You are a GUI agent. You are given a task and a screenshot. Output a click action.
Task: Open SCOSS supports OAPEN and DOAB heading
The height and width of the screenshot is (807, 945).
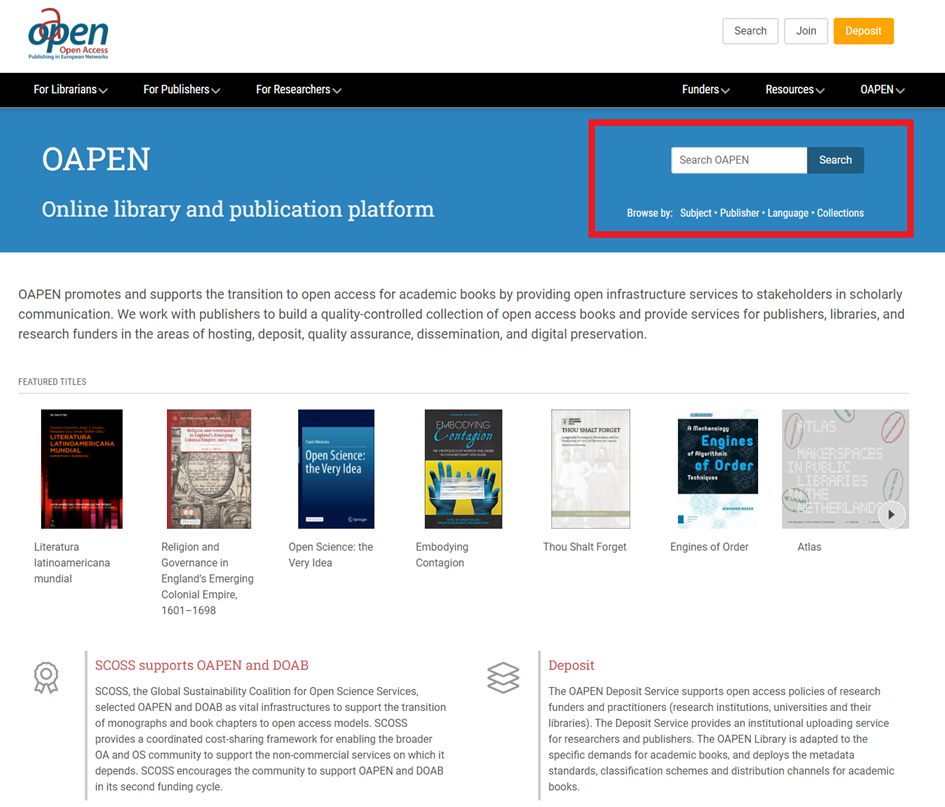[202, 665]
